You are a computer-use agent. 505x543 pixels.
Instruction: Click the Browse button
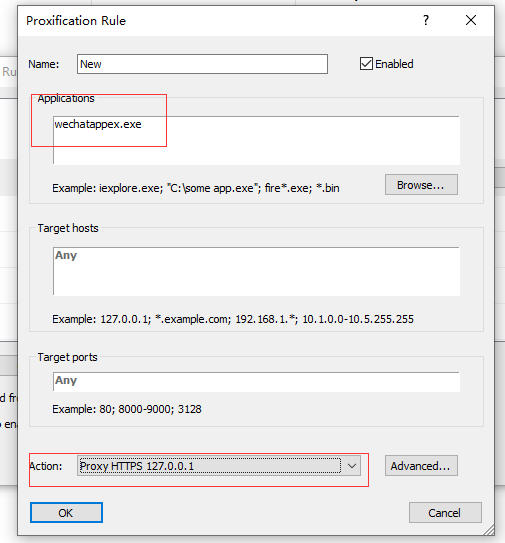pyautogui.click(x=421, y=185)
